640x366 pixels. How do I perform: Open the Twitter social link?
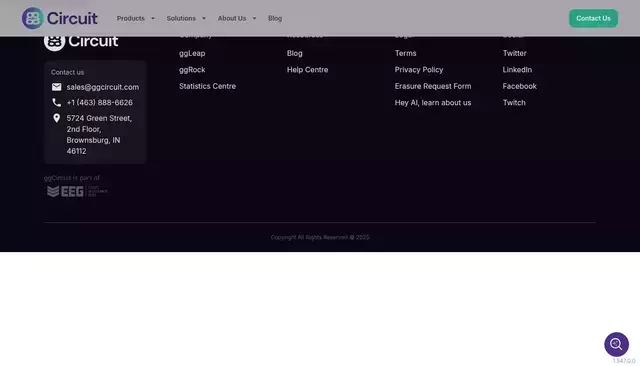click(x=515, y=53)
